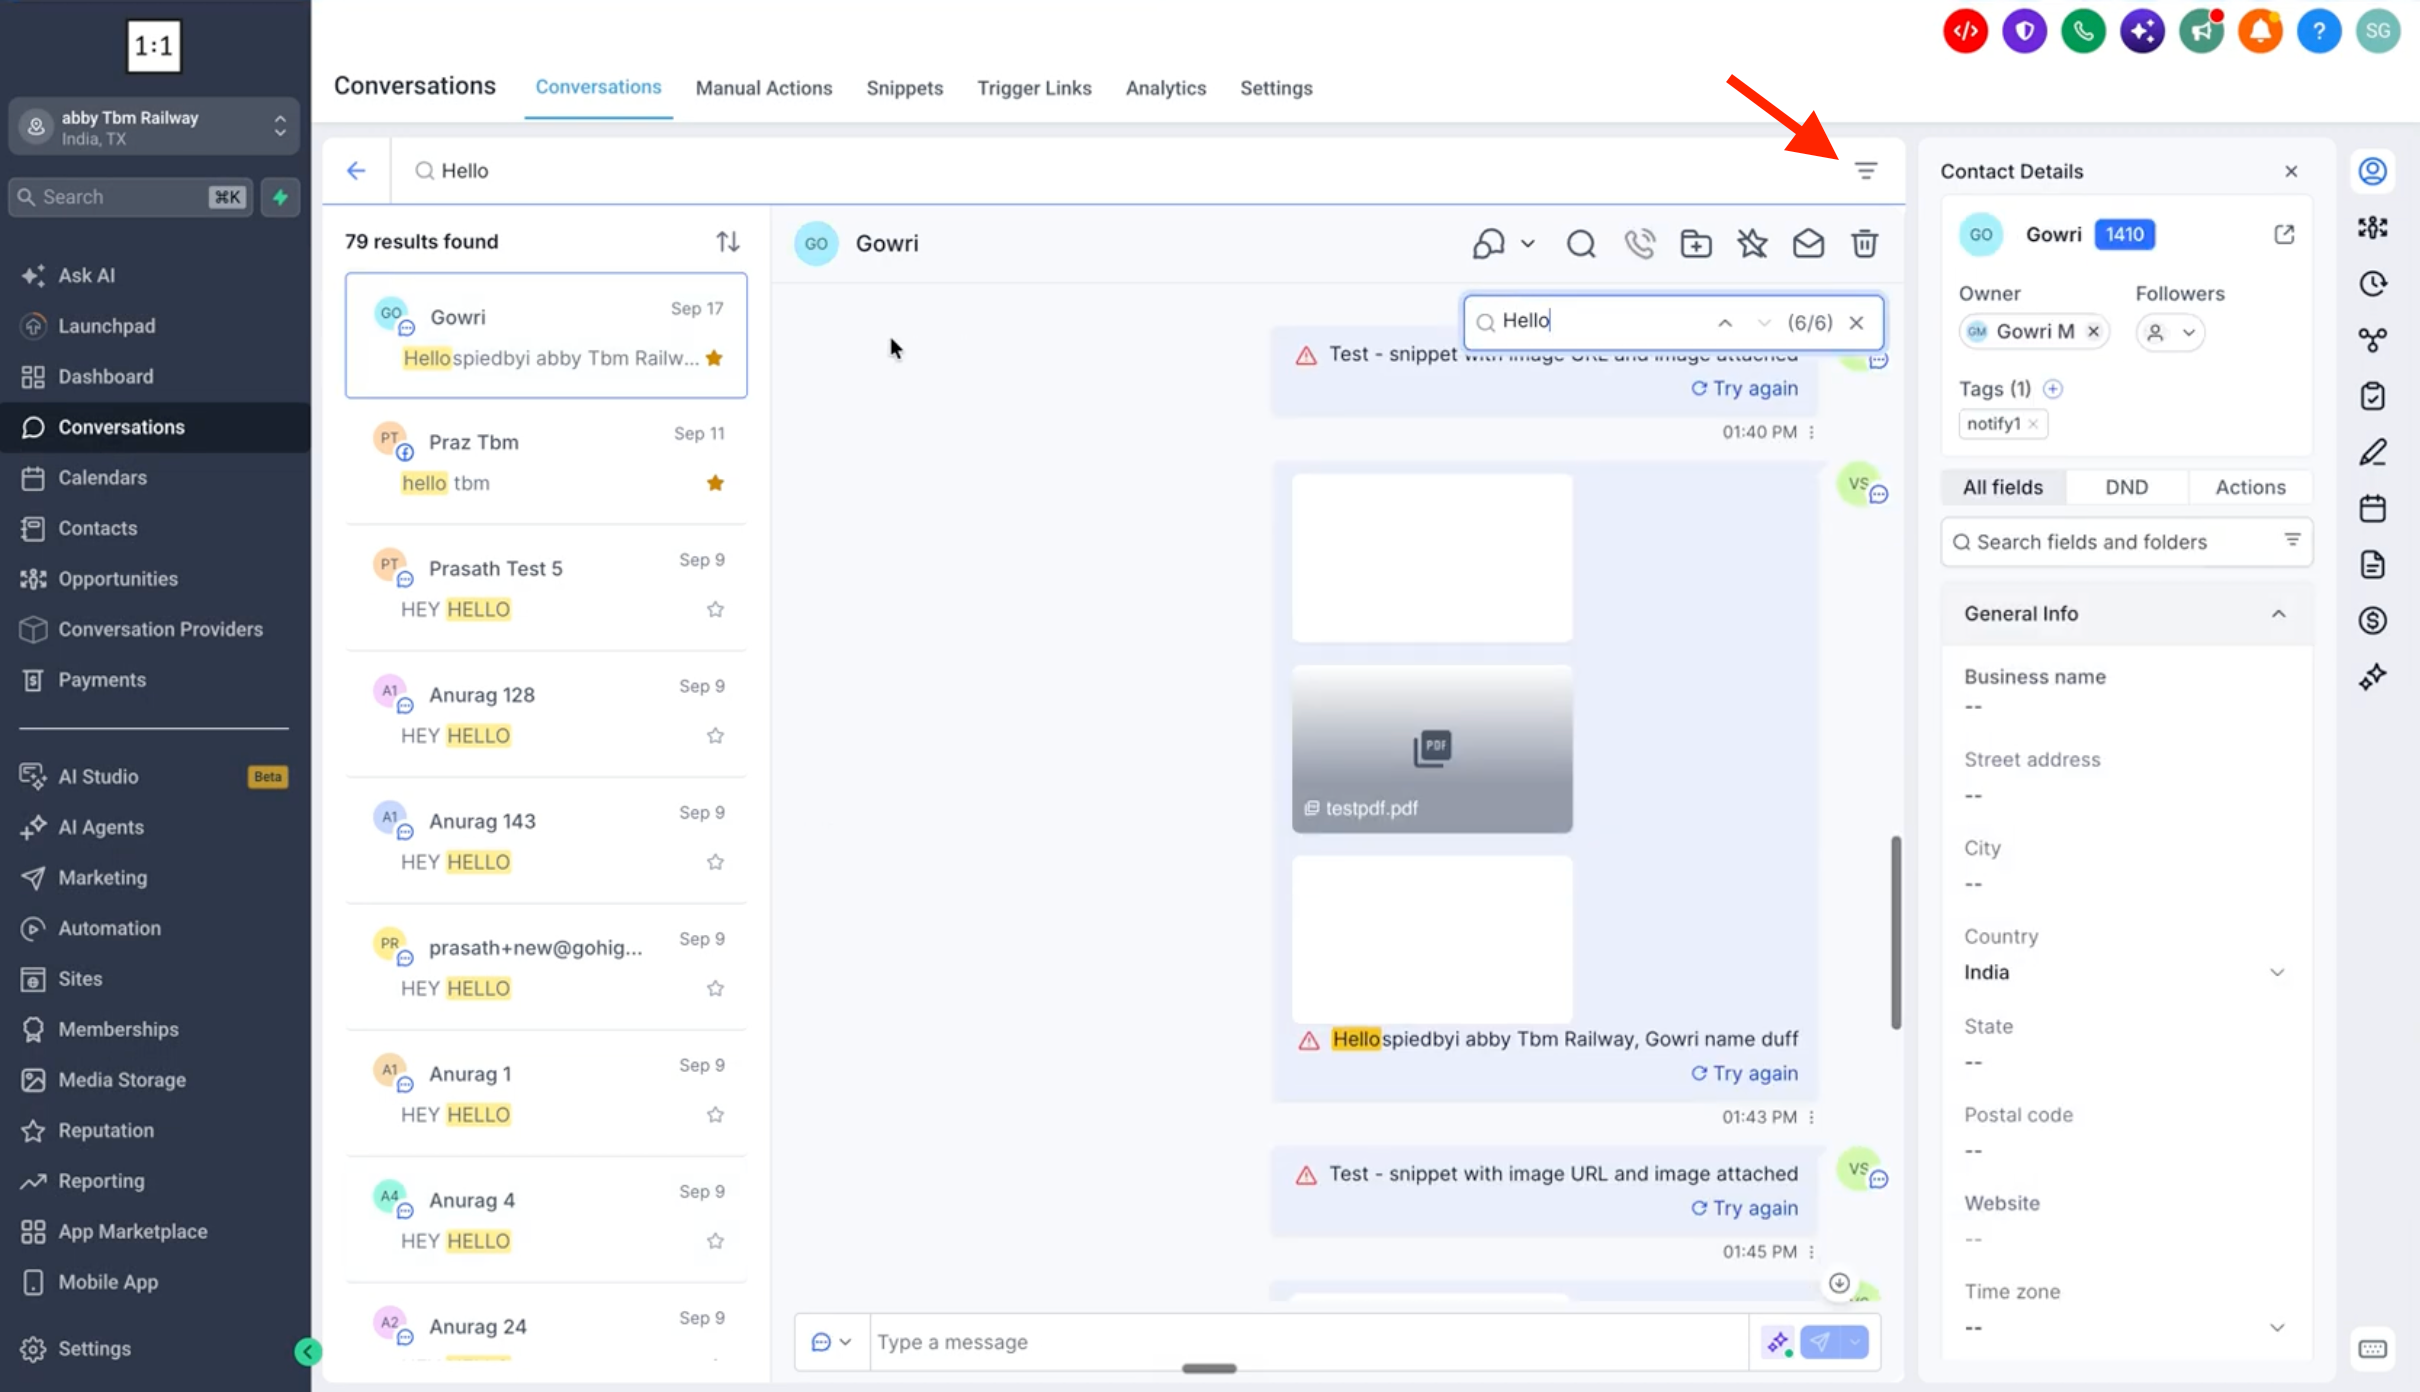Retry sending the 01:43 PM message
2420x1392 pixels.
coord(1744,1073)
